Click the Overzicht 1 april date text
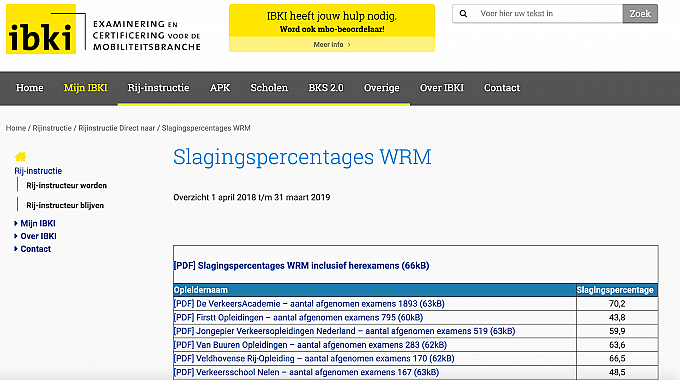 click(252, 197)
